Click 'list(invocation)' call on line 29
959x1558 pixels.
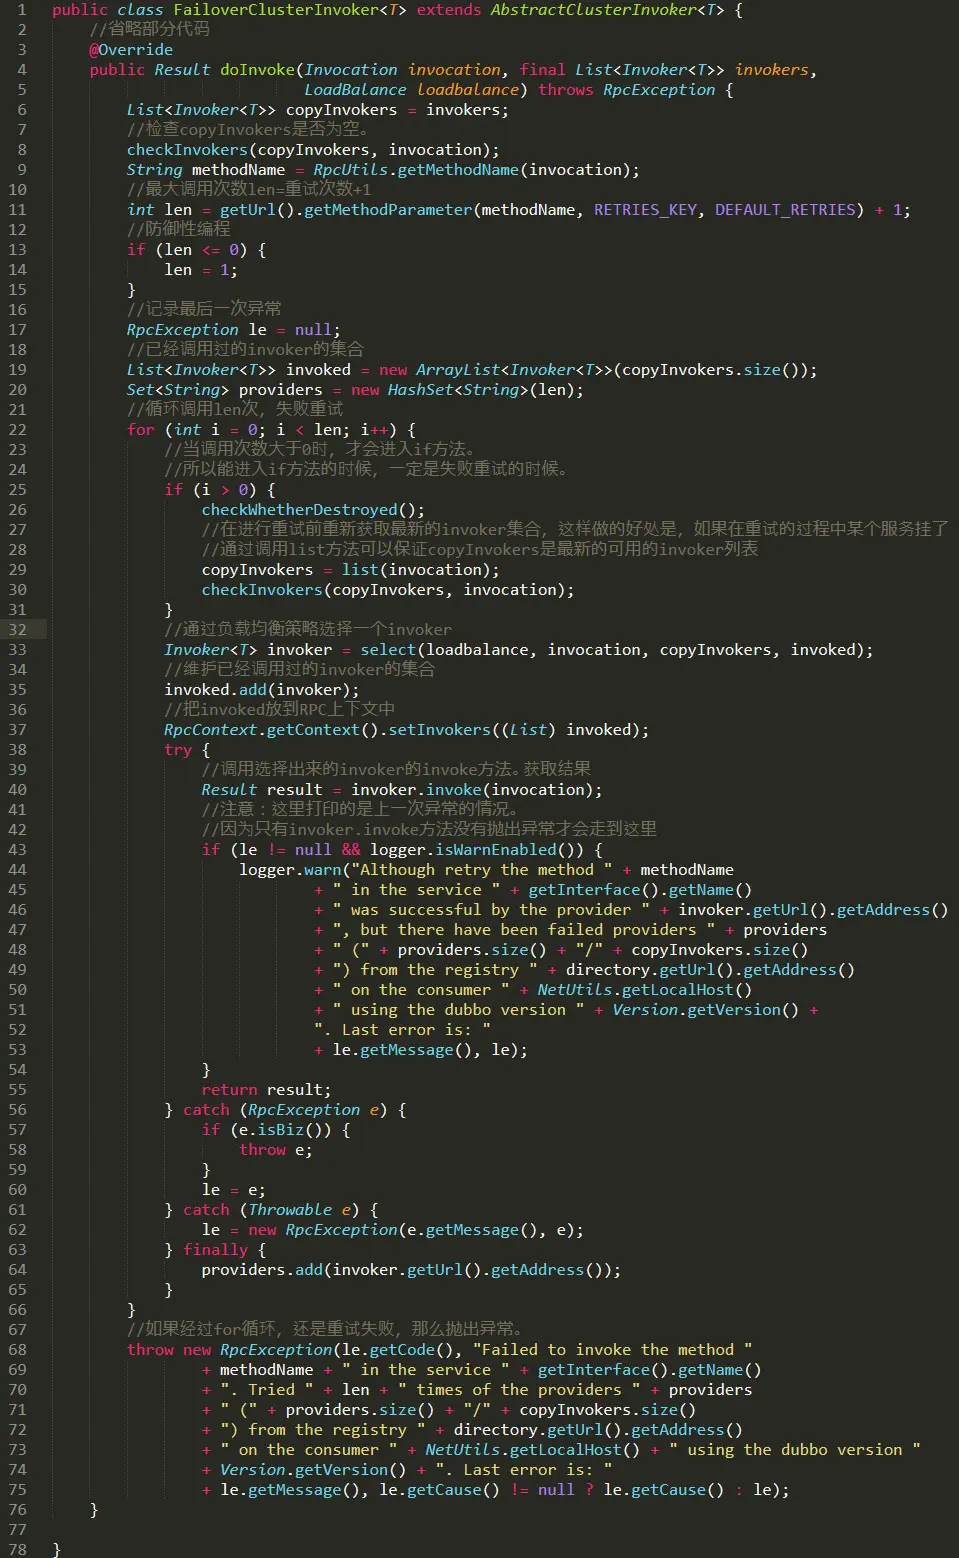pos(416,570)
